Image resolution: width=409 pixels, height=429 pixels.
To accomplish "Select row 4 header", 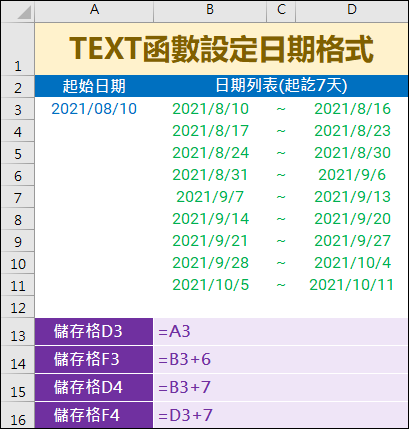I will coord(18,131).
